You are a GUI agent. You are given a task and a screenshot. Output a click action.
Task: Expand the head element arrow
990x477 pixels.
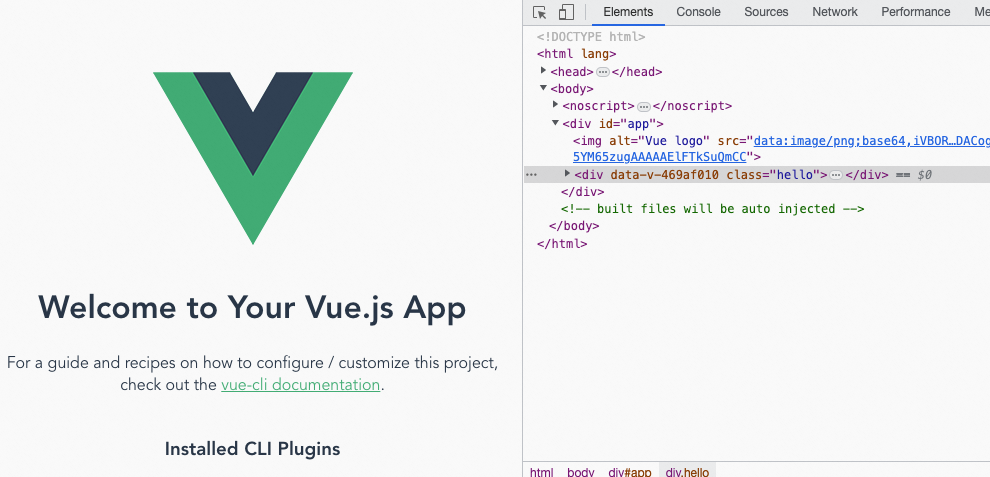[x=544, y=71]
